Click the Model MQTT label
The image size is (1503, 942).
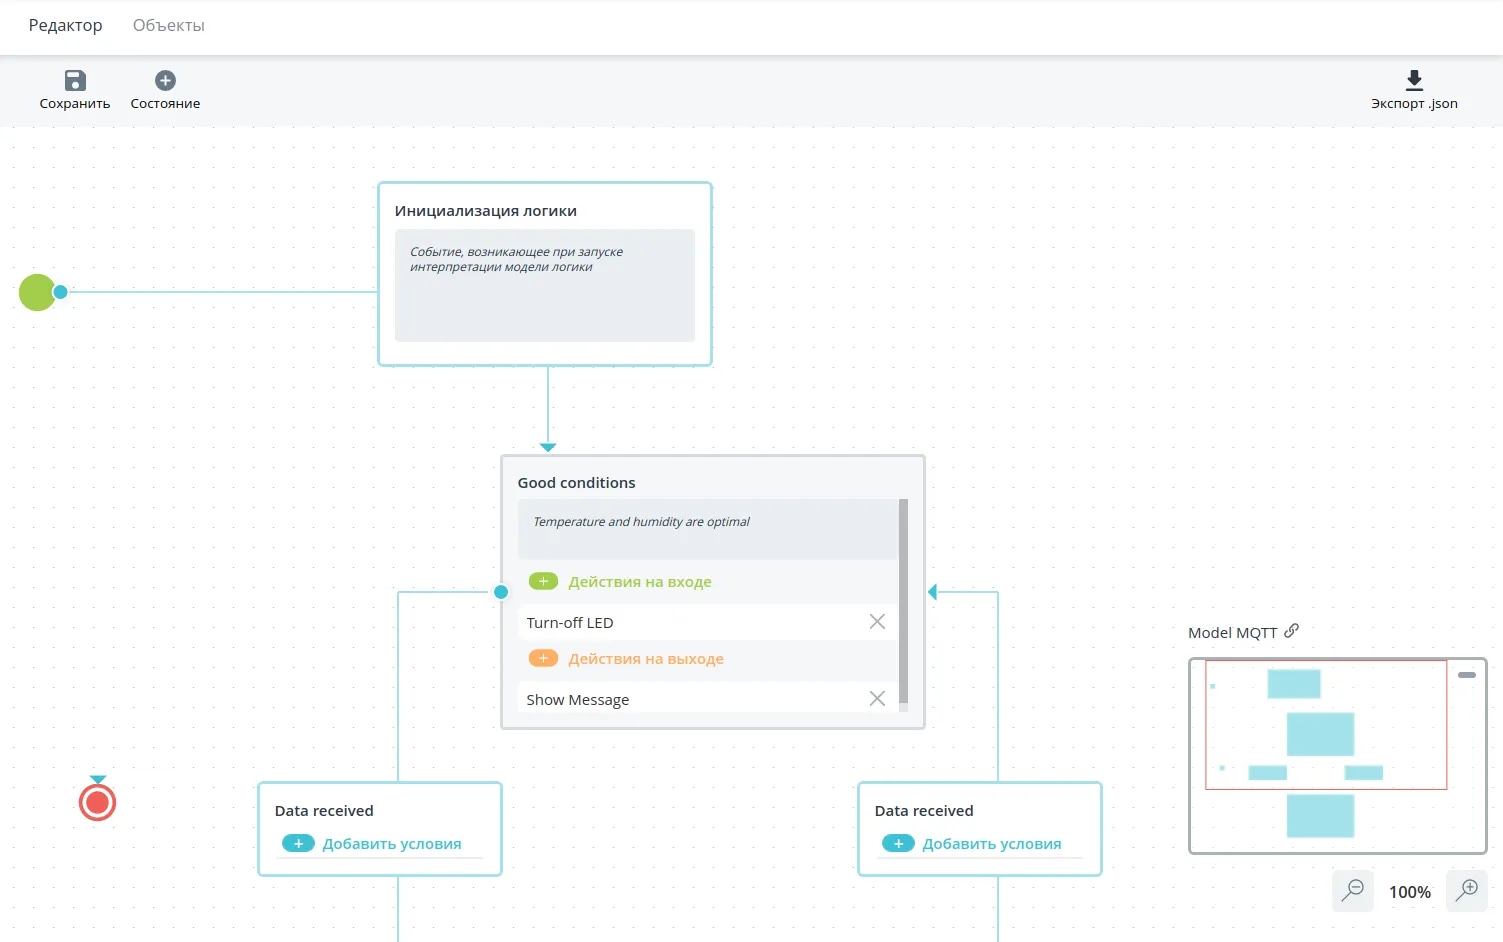pyautogui.click(x=1232, y=632)
